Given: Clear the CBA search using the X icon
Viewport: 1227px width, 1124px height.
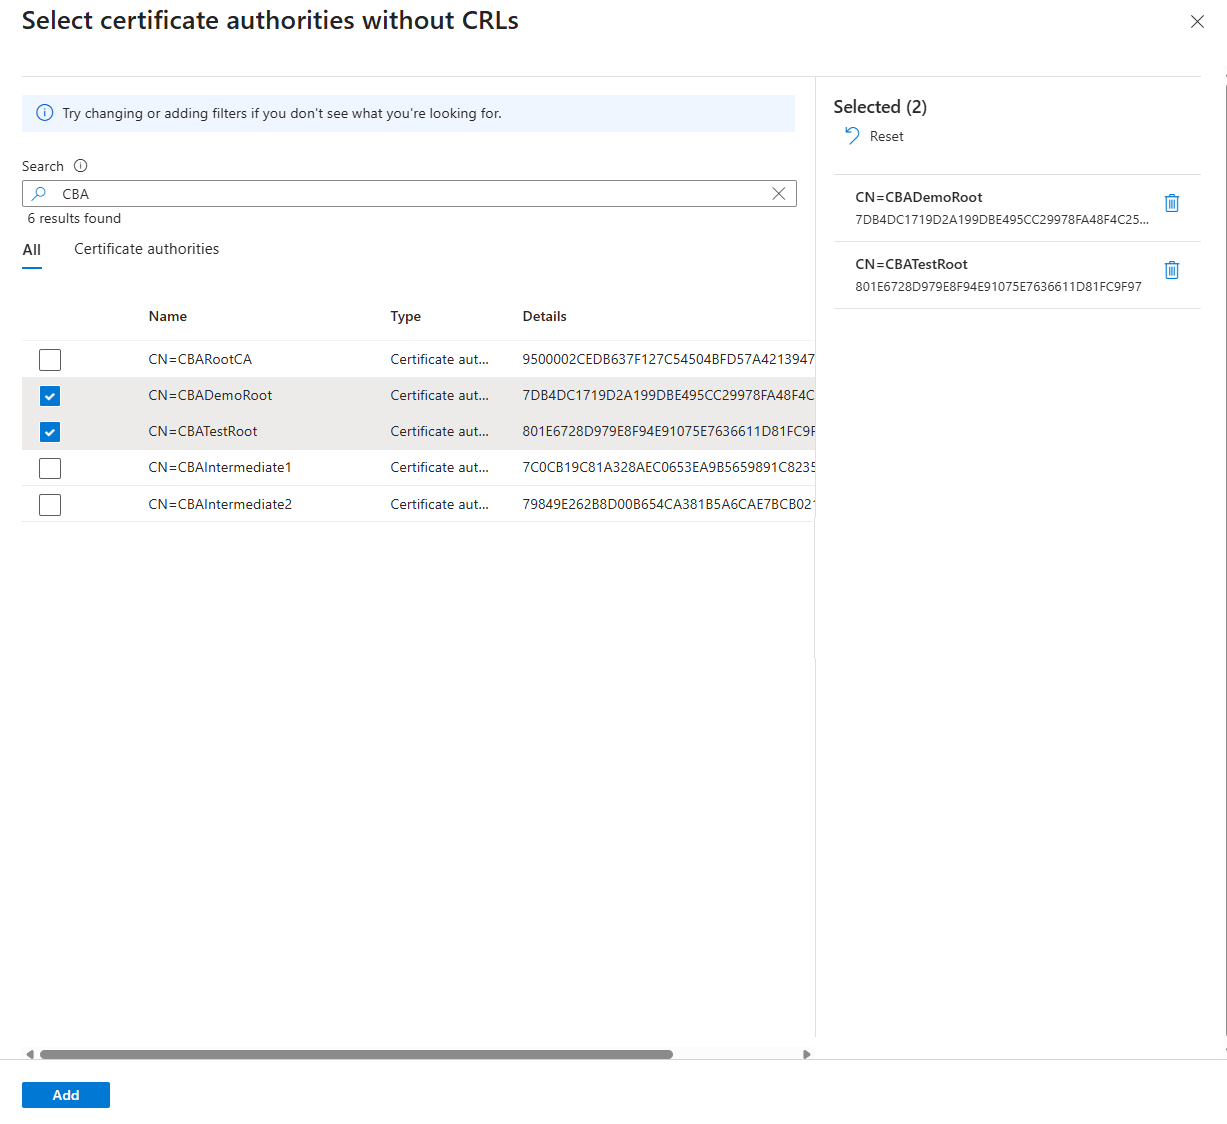Looking at the screenshot, I should (x=779, y=193).
